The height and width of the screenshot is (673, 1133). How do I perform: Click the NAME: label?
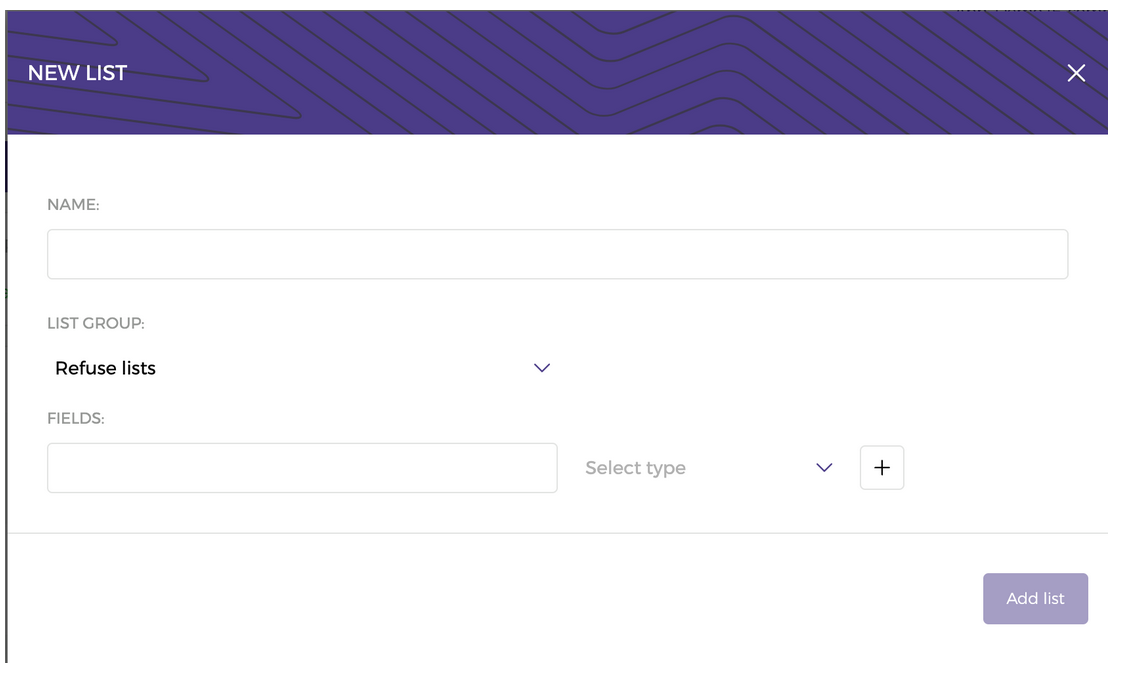pyautogui.click(x=73, y=205)
